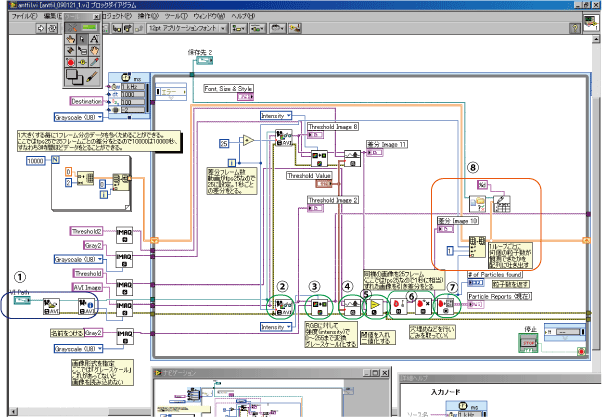Open the Reorder toolbar dropdown

[x=278, y=28]
